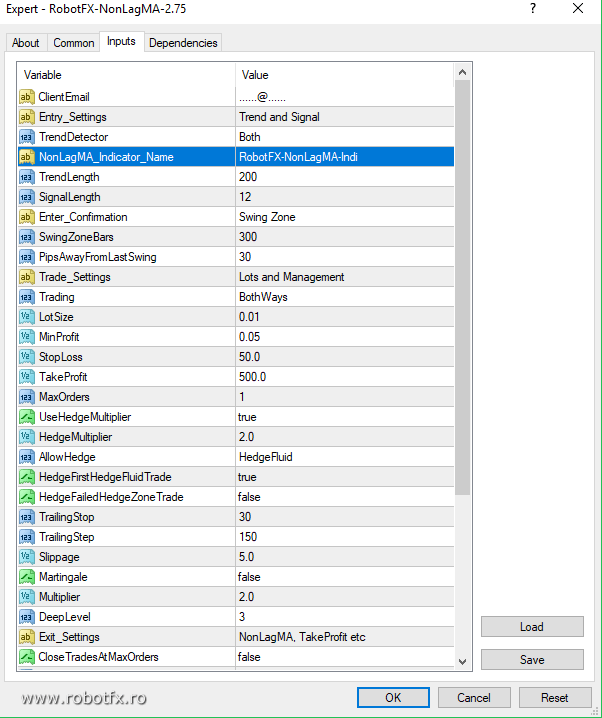This screenshot has width=602, height=718.
Task: Click the double icon beside LotSize
Action: 27,317
